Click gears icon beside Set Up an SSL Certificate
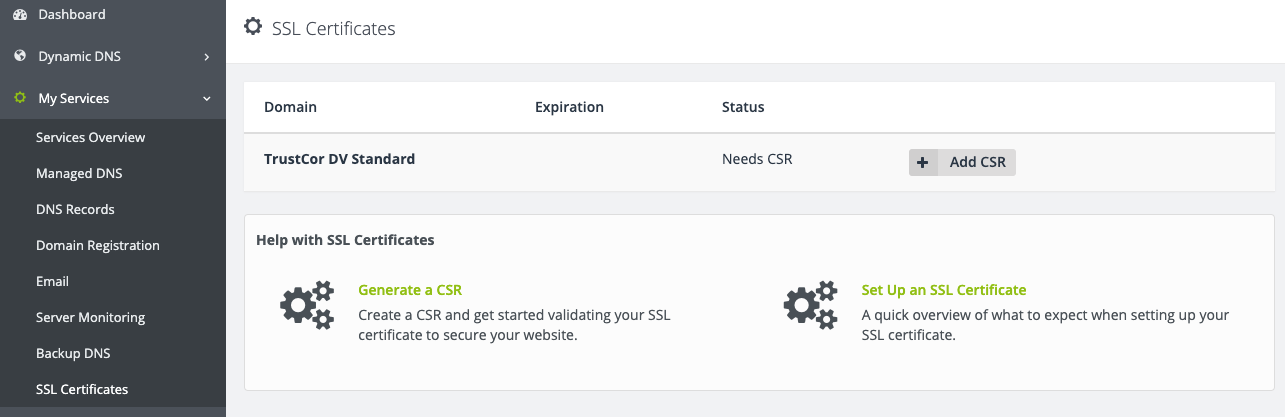 pyautogui.click(x=810, y=306)
